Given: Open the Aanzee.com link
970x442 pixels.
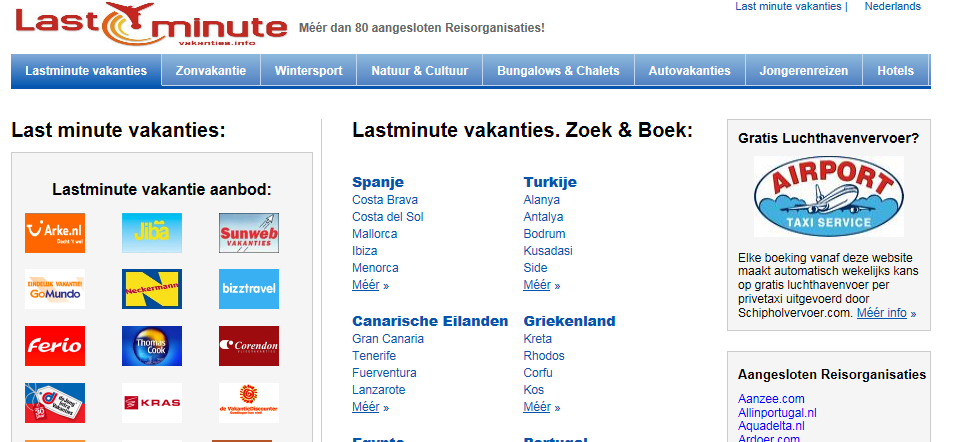Looking at the screenshot, I should [x=771, y=399].
